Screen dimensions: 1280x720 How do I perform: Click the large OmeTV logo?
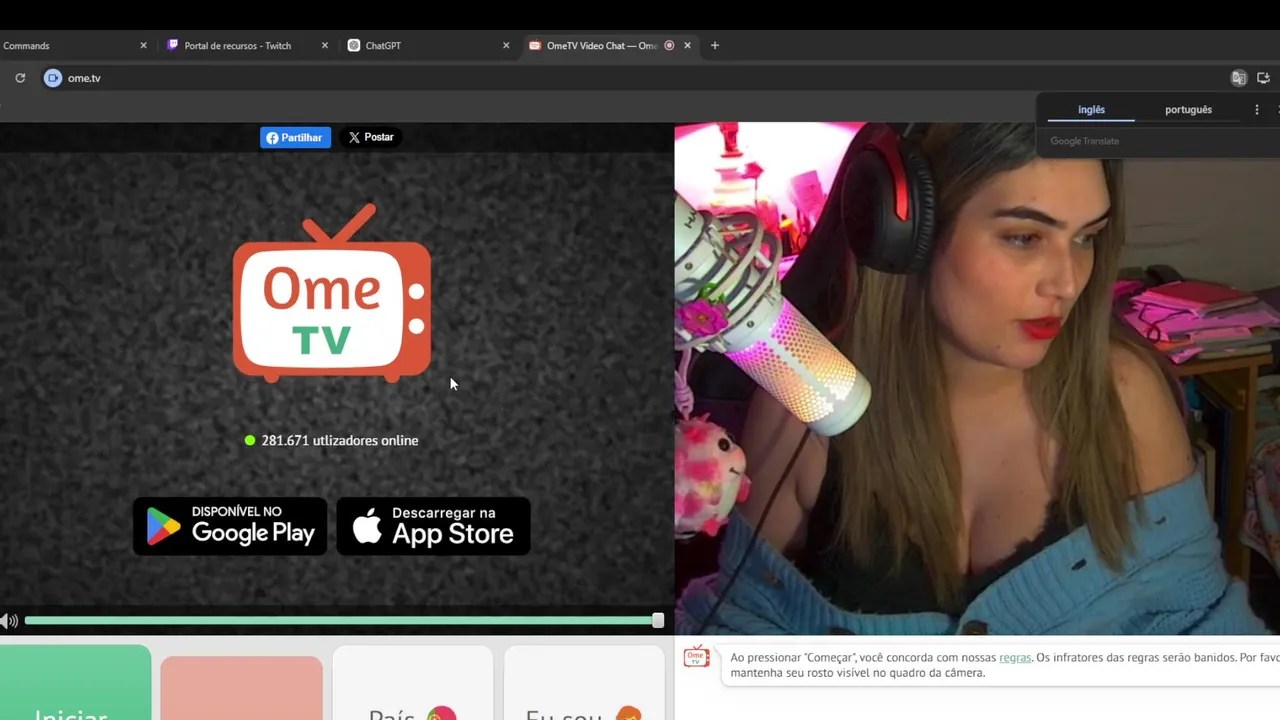pos(332,293)
